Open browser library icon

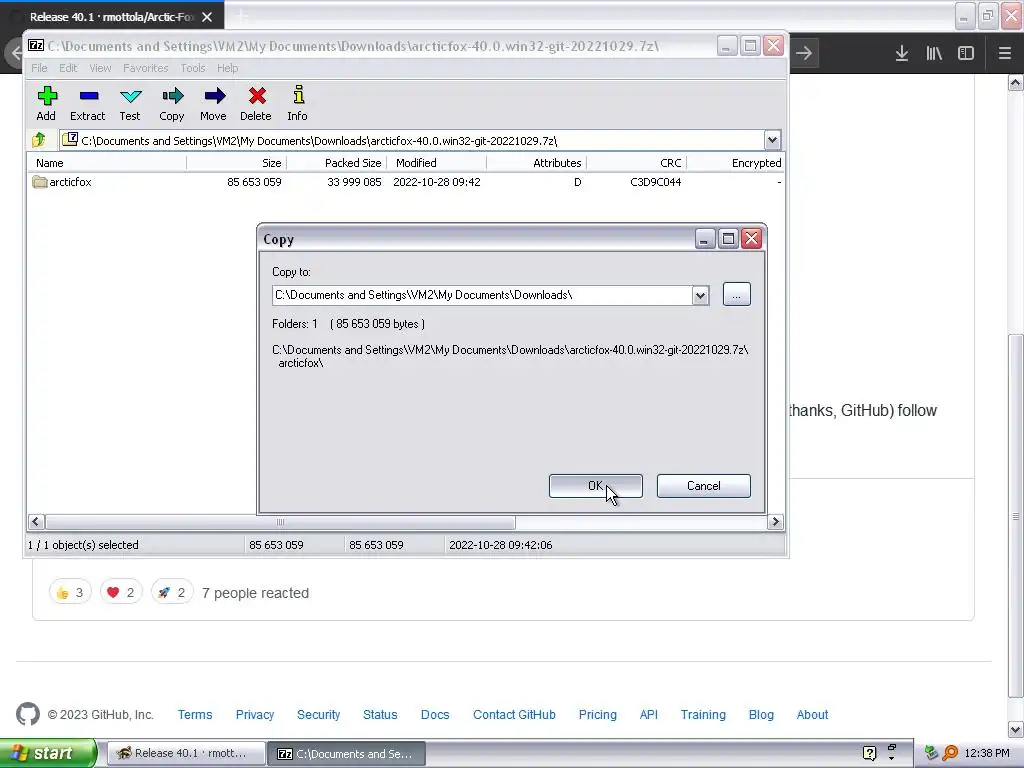click(934, 53)
